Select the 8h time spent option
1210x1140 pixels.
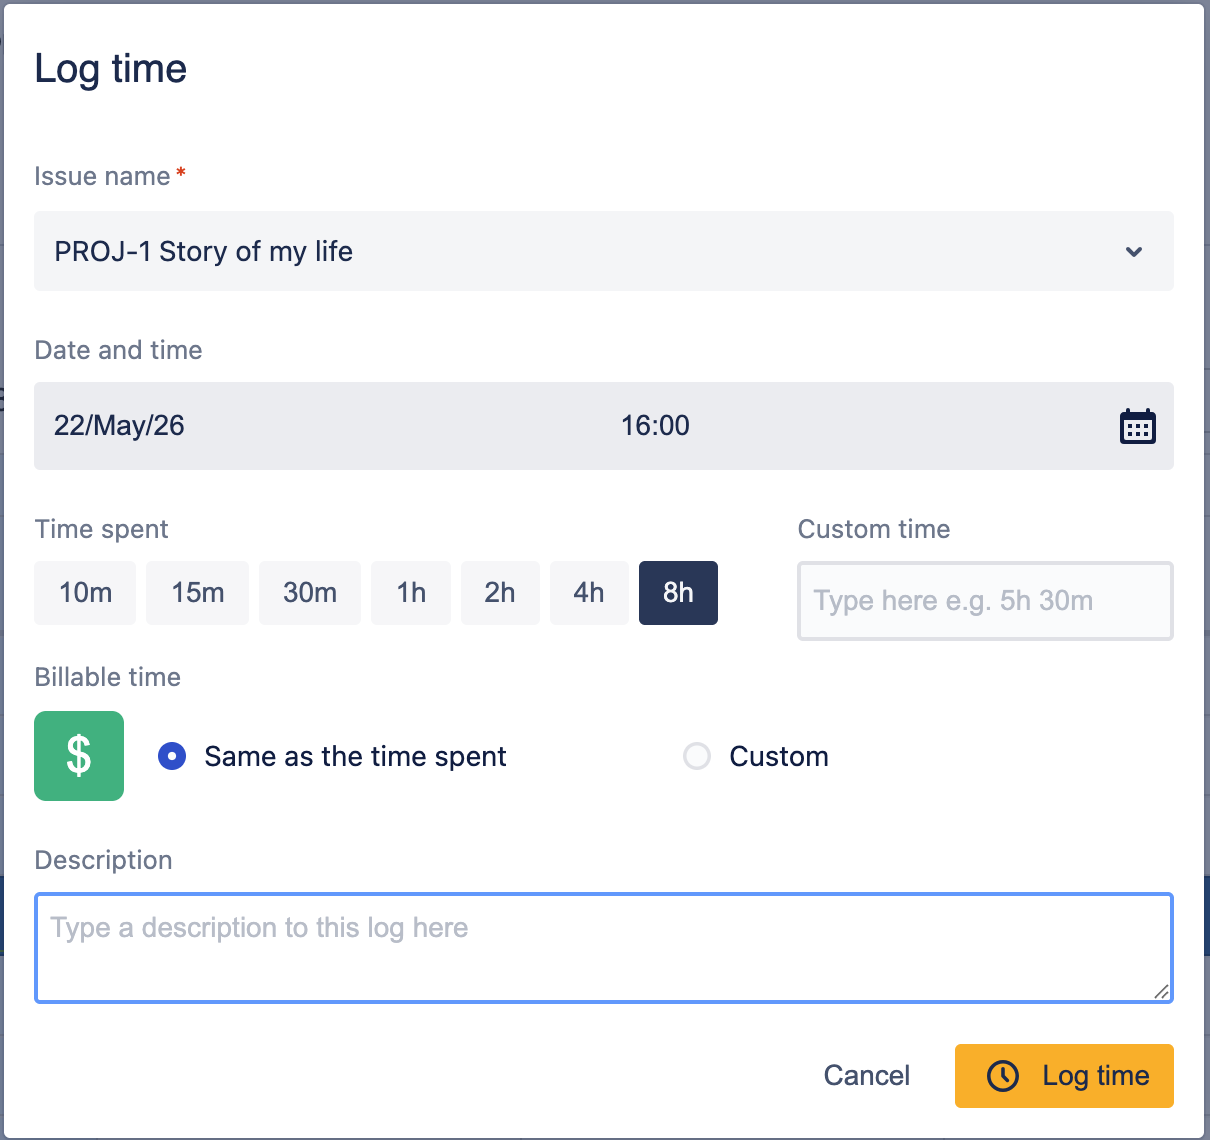coord(678,593)
